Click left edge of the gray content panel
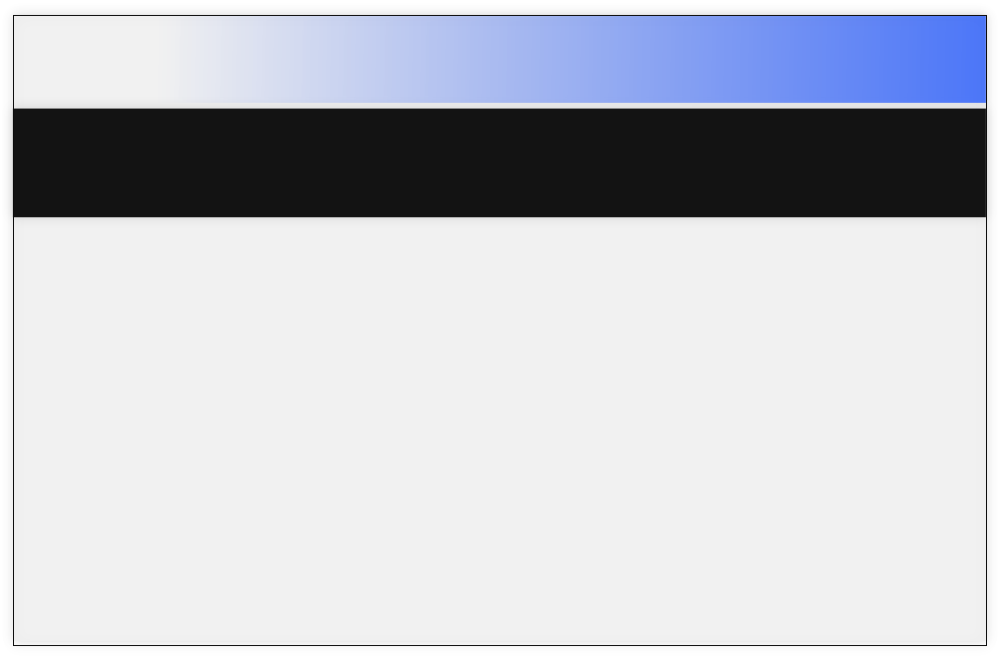This screenshot has height=662, width=1000. pyautogui.click(x=17, y=430)
